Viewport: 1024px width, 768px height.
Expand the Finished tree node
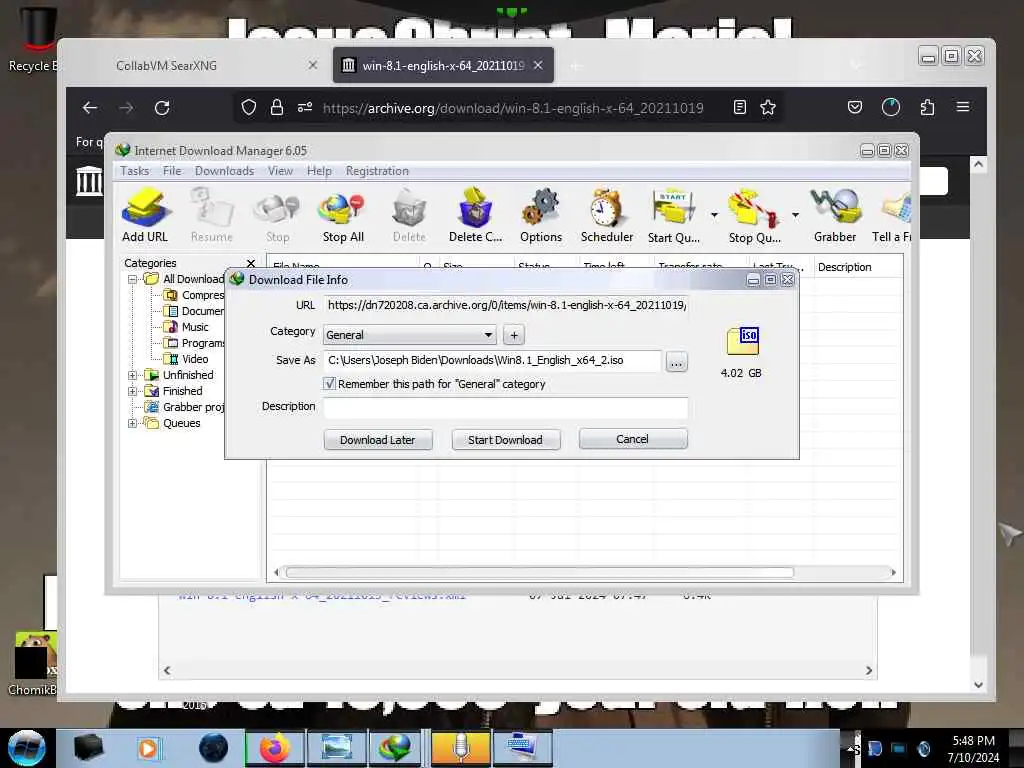(133, 391)
